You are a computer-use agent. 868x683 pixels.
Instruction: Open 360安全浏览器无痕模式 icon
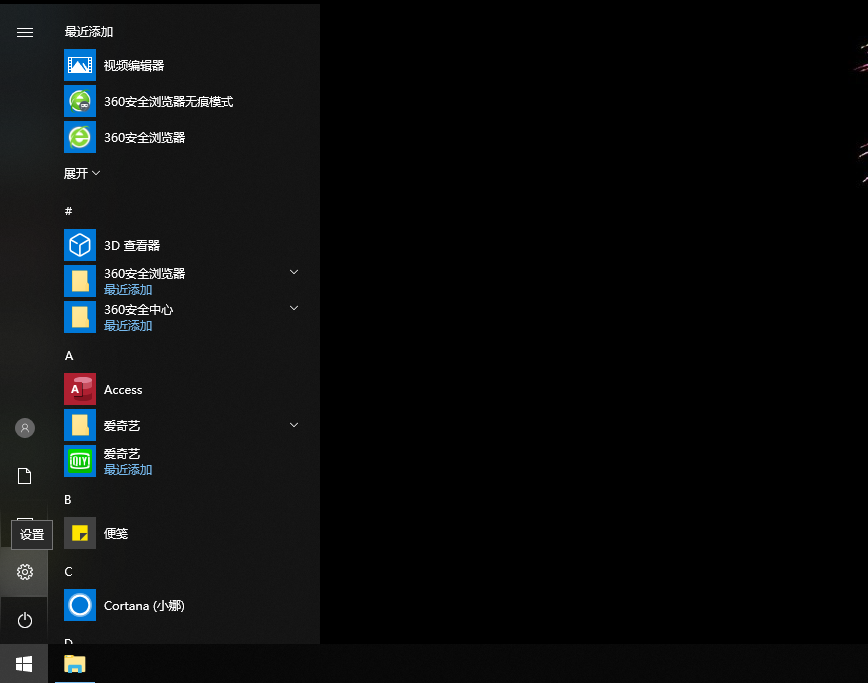[80, 101]
